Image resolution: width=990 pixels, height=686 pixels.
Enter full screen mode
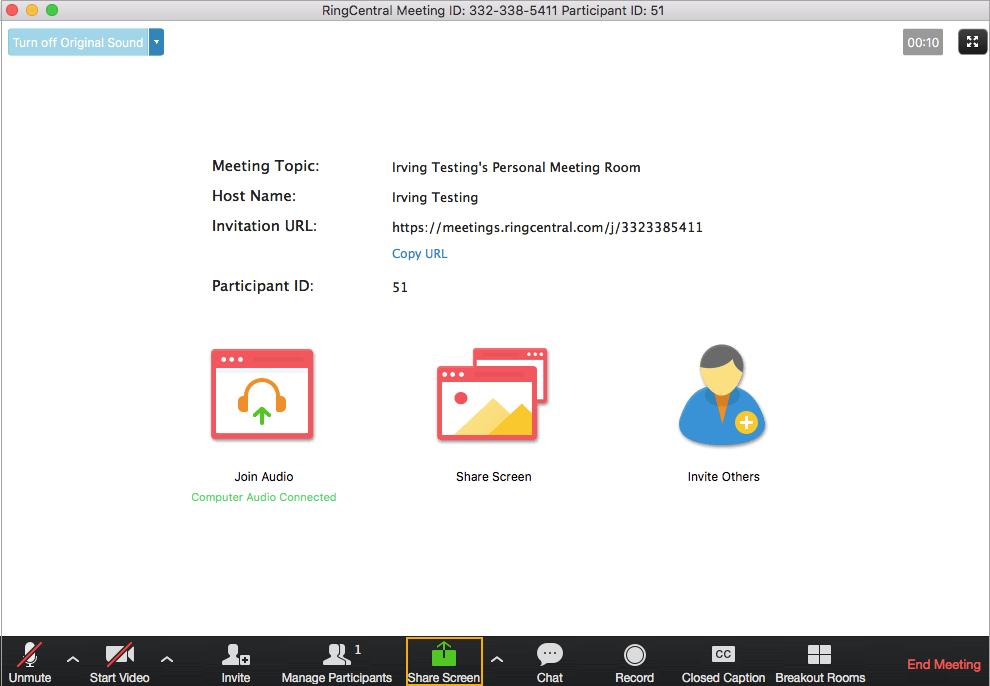pyautogui.click(x=972, y=42)
